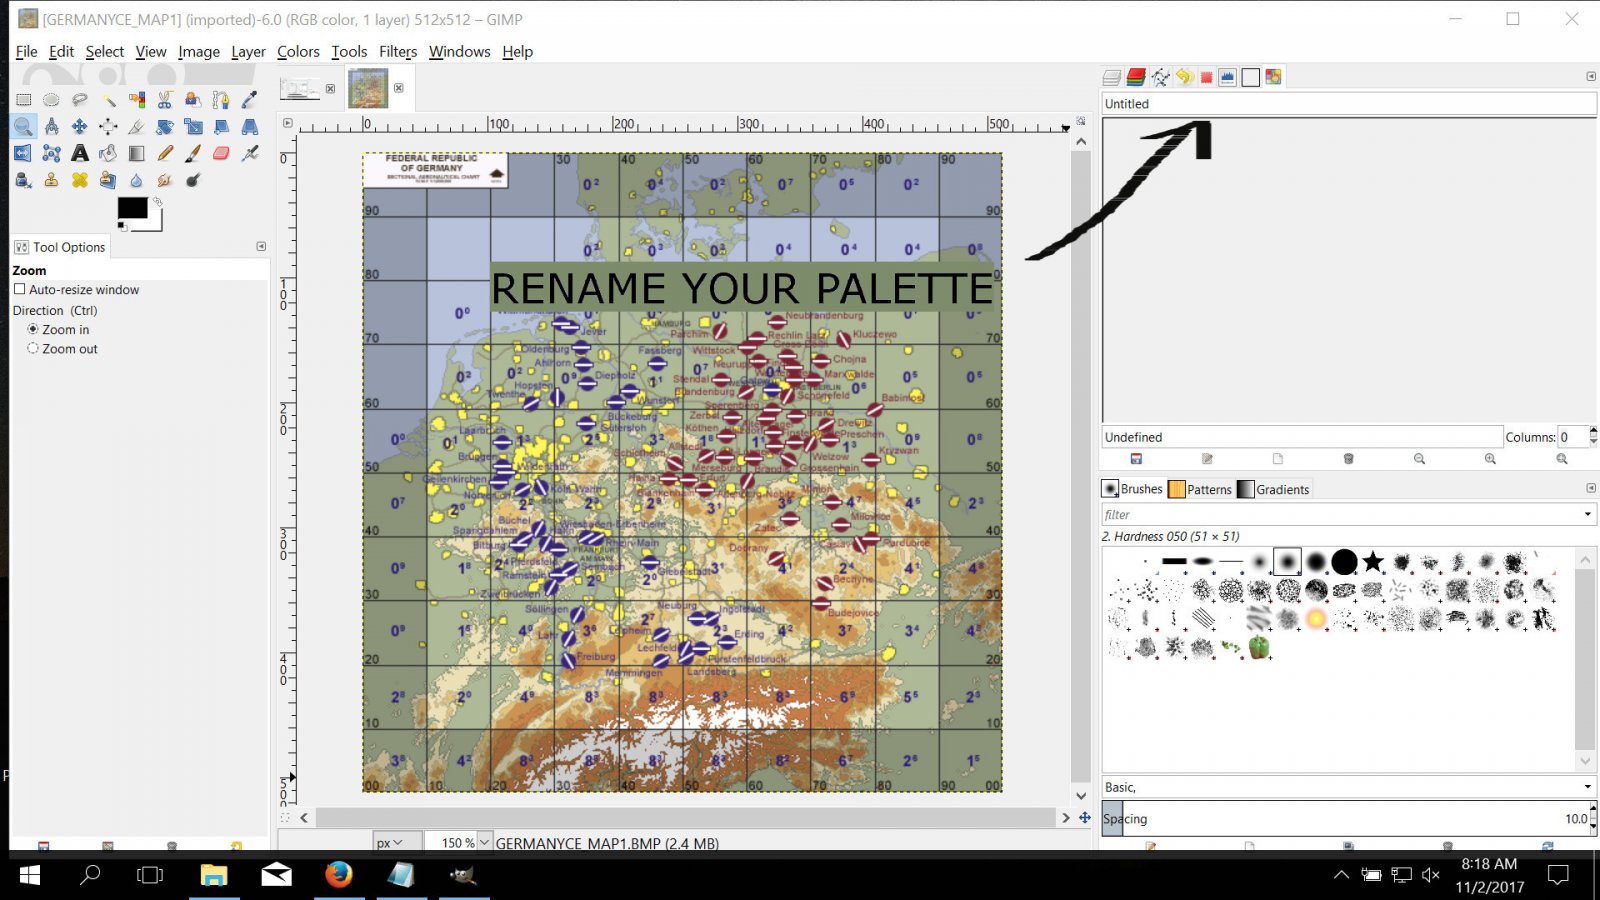This screenshot has width=1600, height=900.
Task: Click the save palette icon
Action: 1136,459
